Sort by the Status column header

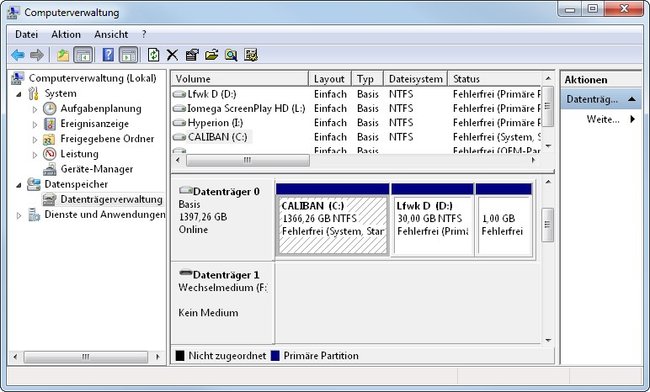(495, 79)
